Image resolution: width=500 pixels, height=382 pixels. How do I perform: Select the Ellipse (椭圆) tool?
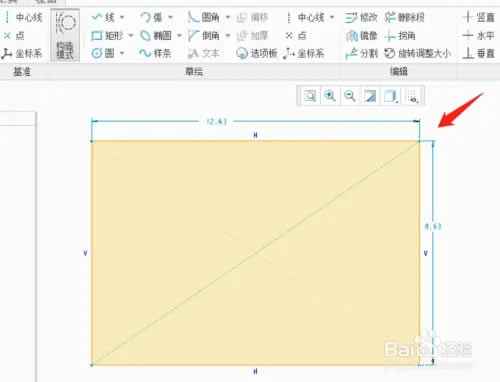click(x=156, y=35)
